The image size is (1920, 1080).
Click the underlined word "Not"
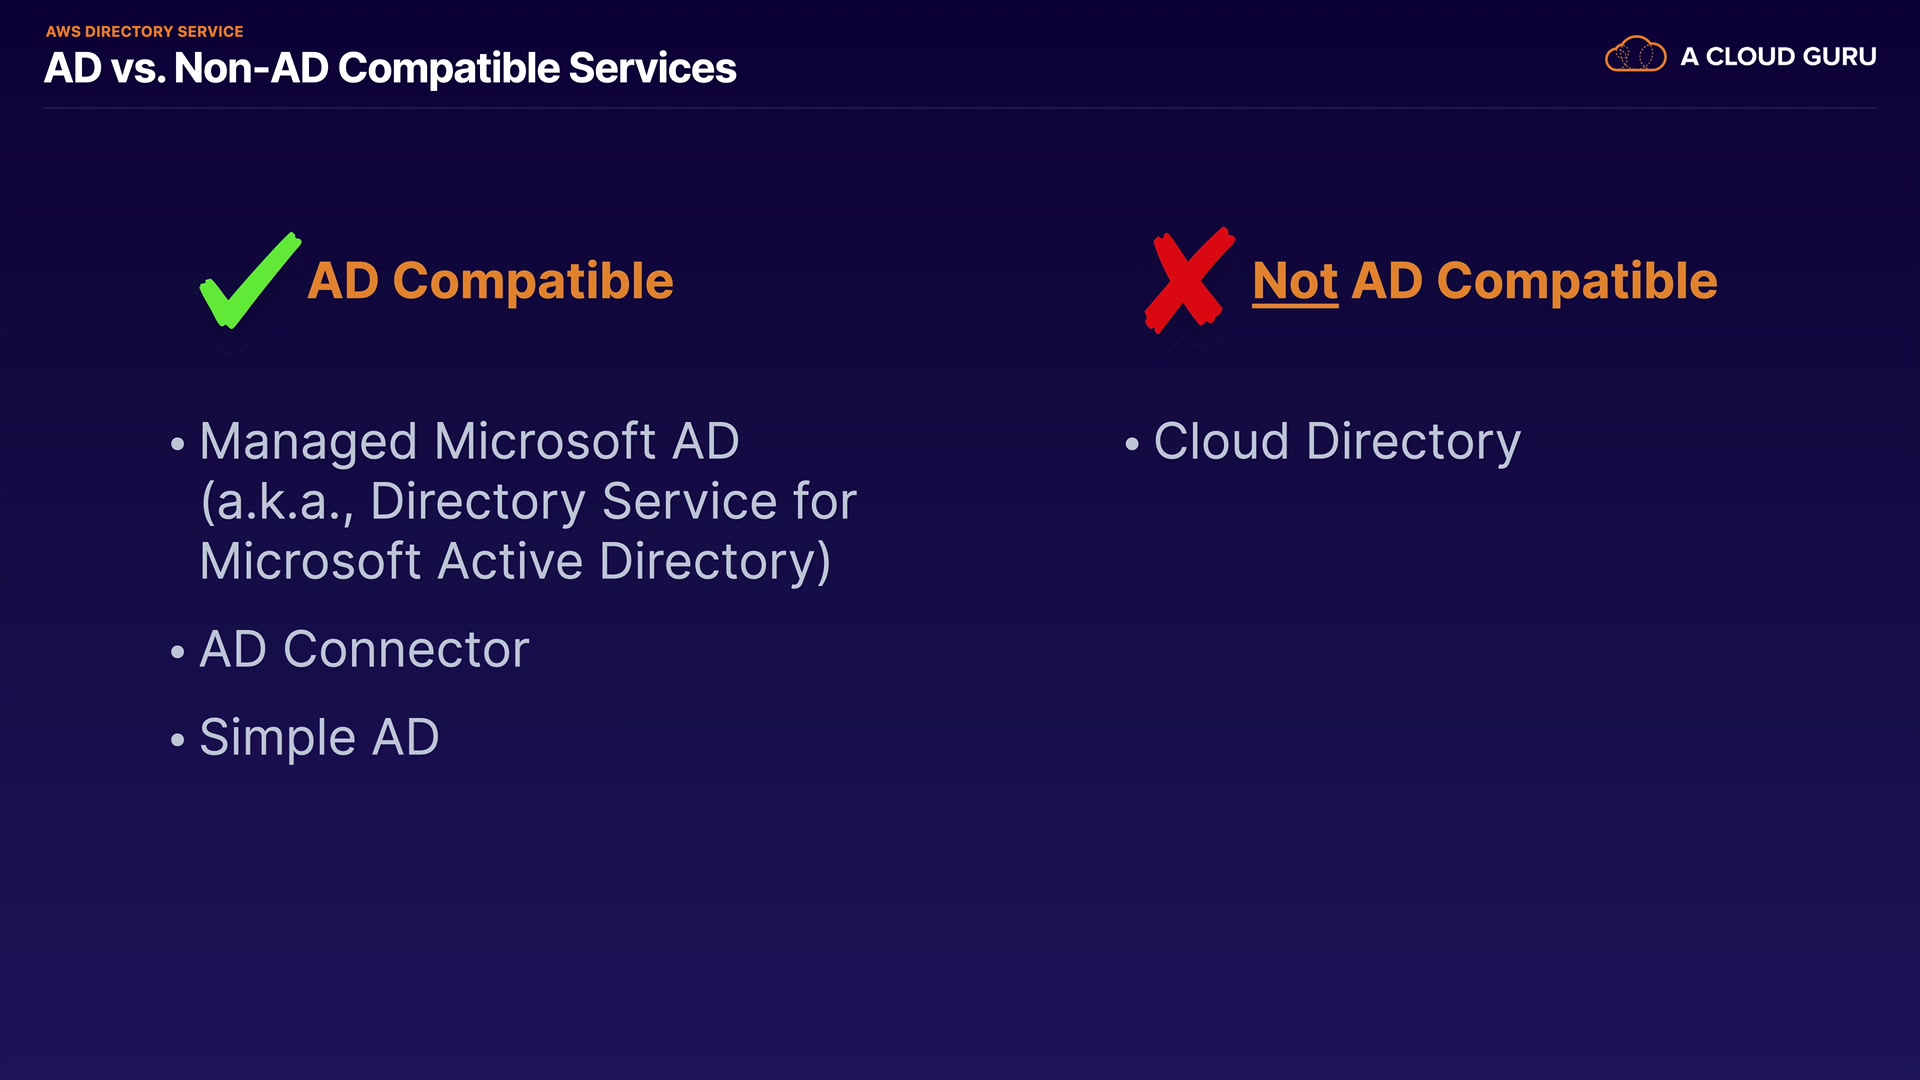[x=1295, y=281]
